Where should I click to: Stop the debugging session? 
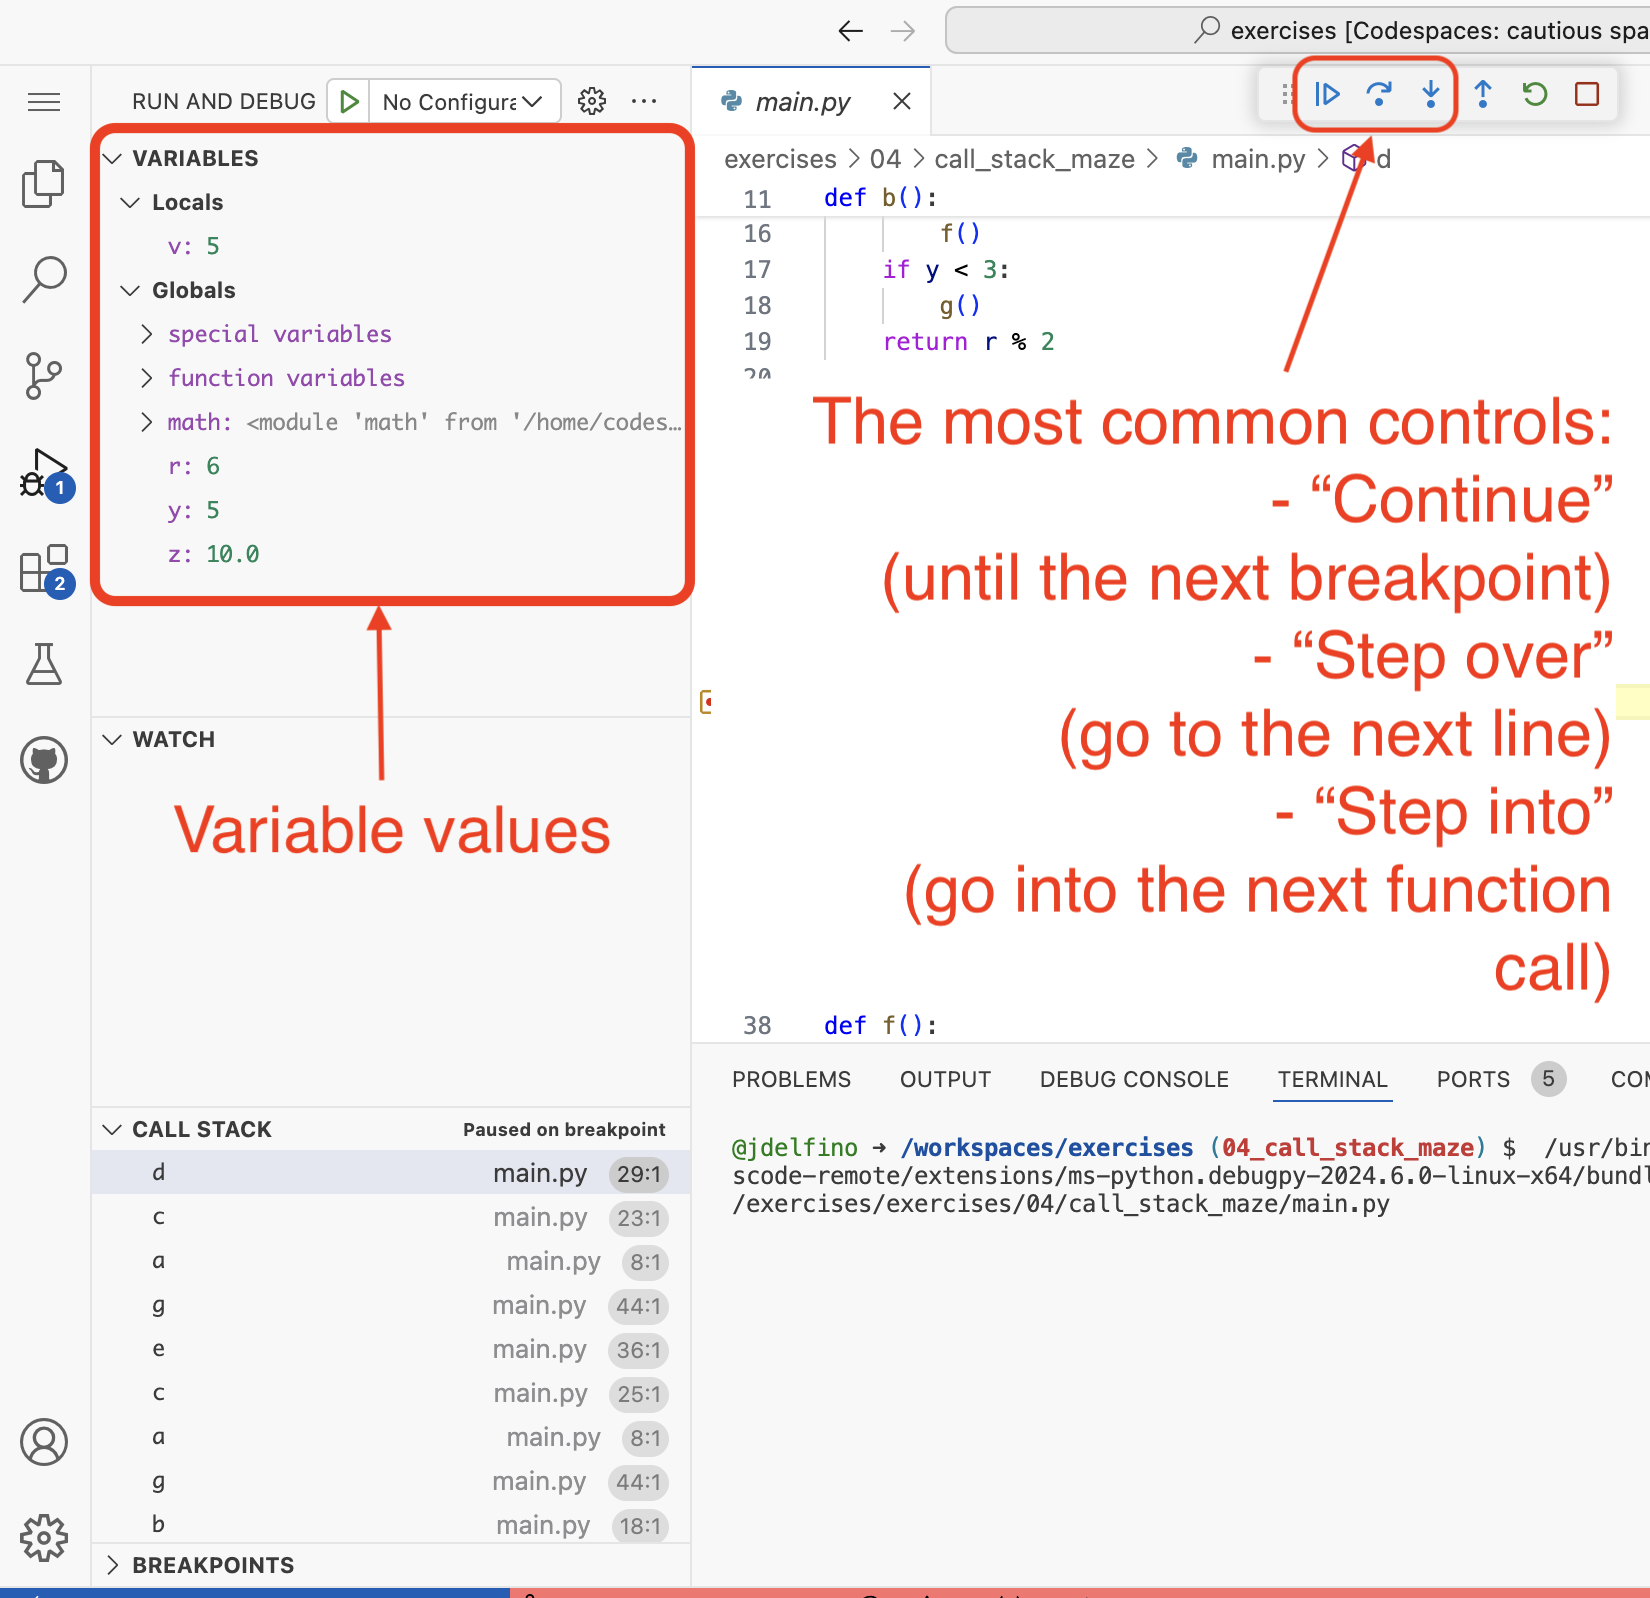(1587, 94)
